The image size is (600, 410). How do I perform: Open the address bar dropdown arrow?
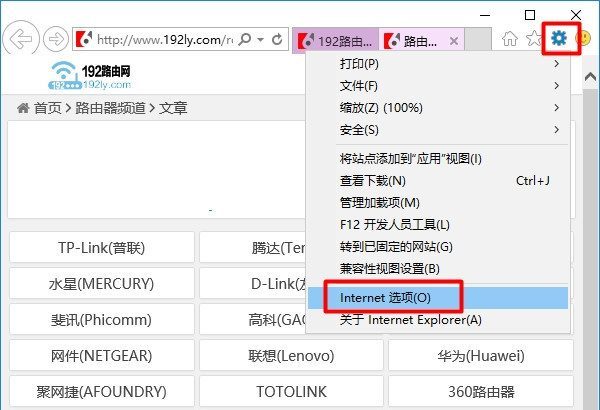point(261,39)
